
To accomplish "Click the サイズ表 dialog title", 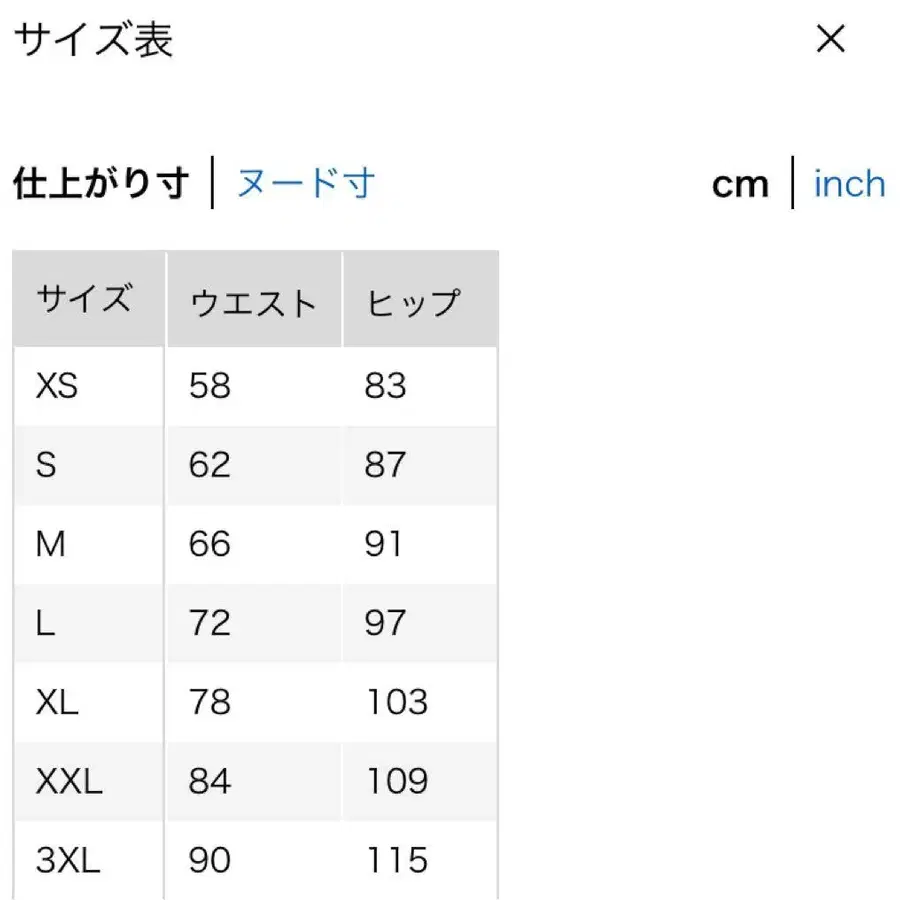I will coord(92,40).
